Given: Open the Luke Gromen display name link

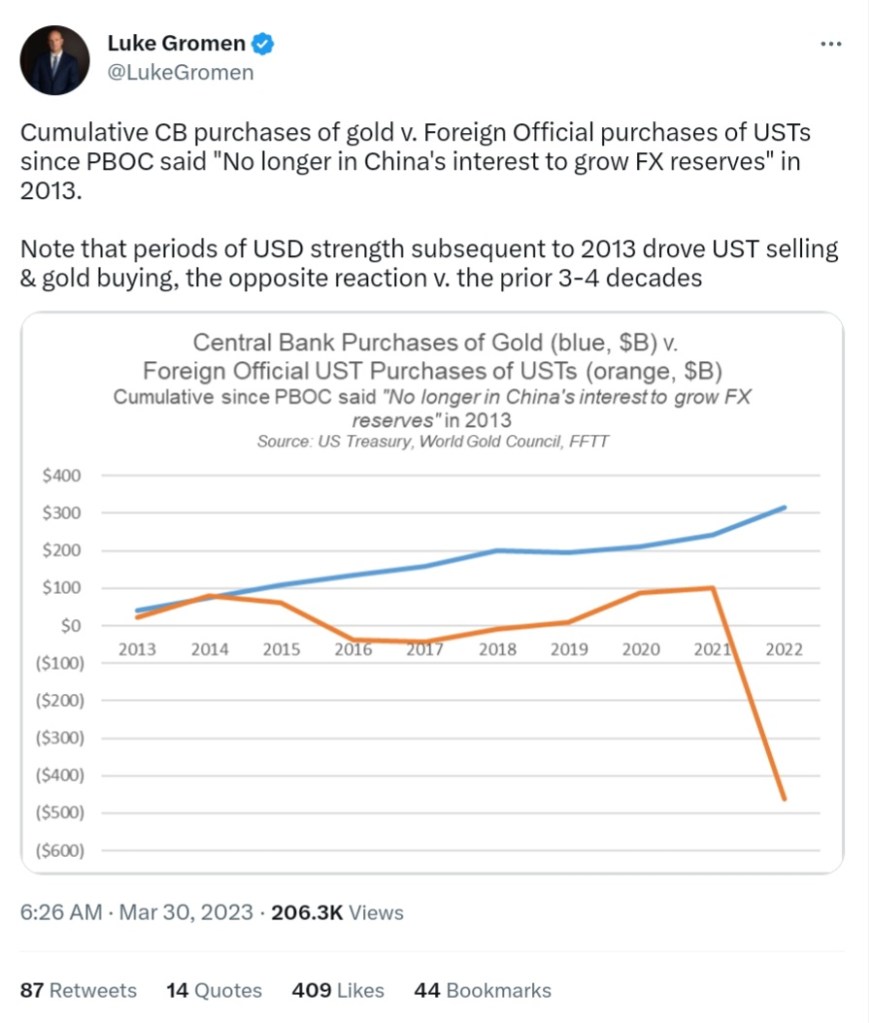Looking at the screenshot, I should pos(176,44).
